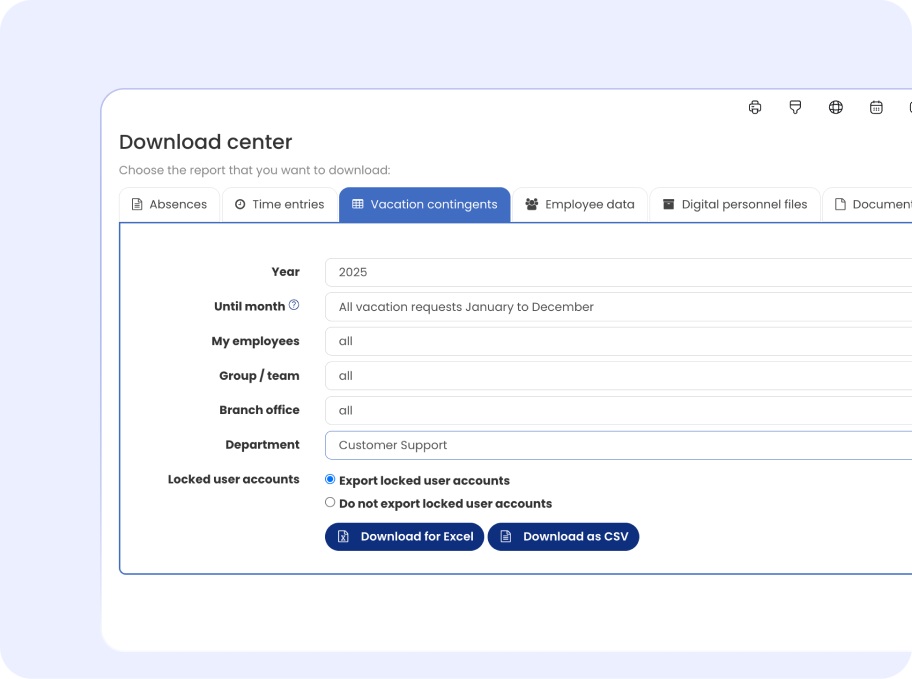912x679 pixels.
Task: Choose Do not export locked user accounts
Action: (330, 503)
